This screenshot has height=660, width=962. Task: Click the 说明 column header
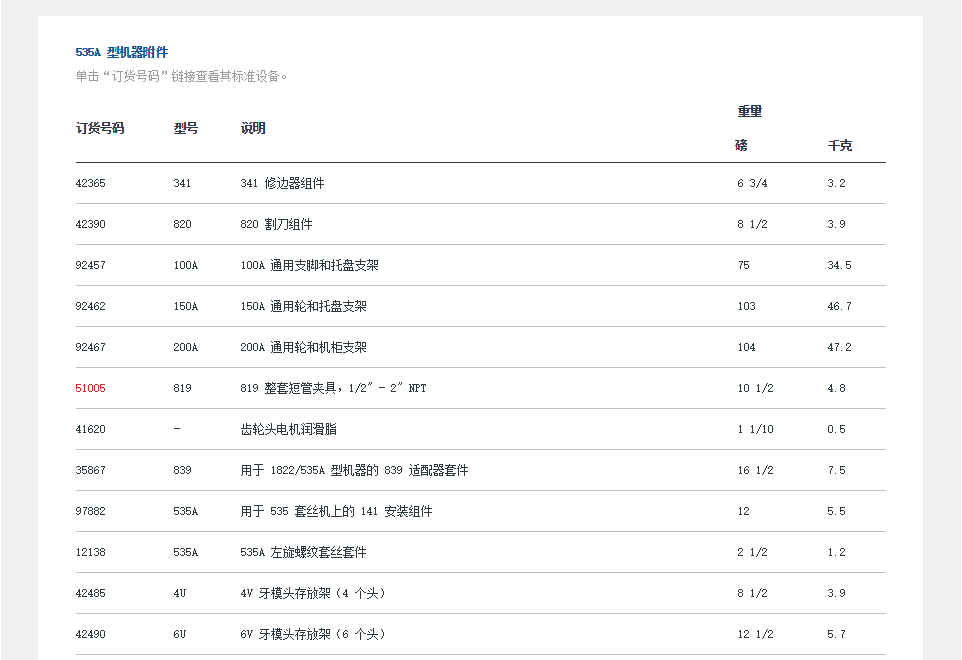[x=253, y=129]
